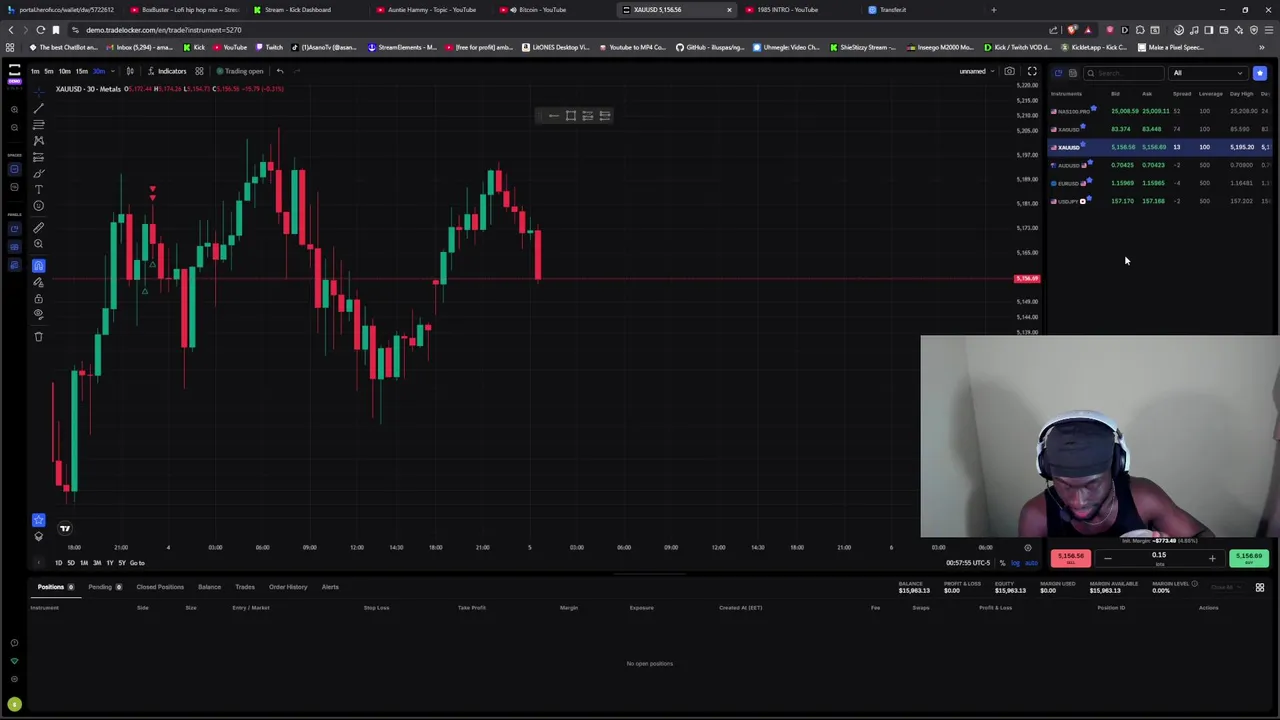Toggle auto scale on the price axis
This screenshot has width=1280, height=720.
point(1031,563)
